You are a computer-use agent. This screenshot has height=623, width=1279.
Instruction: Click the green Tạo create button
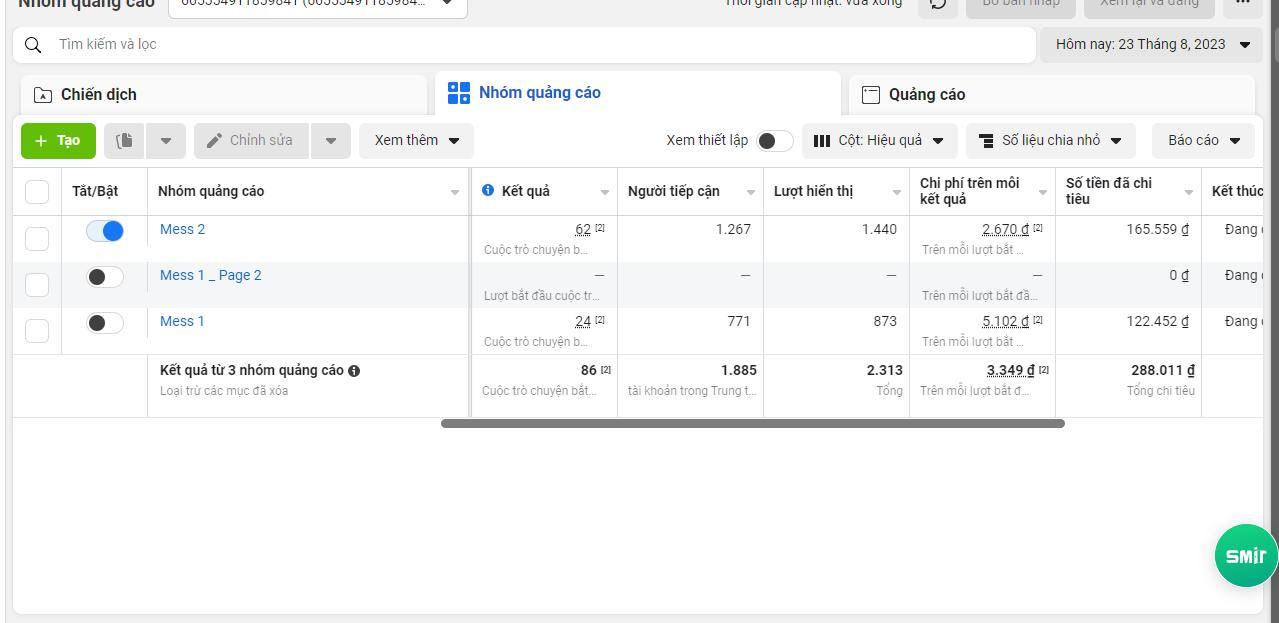(58, 140)
